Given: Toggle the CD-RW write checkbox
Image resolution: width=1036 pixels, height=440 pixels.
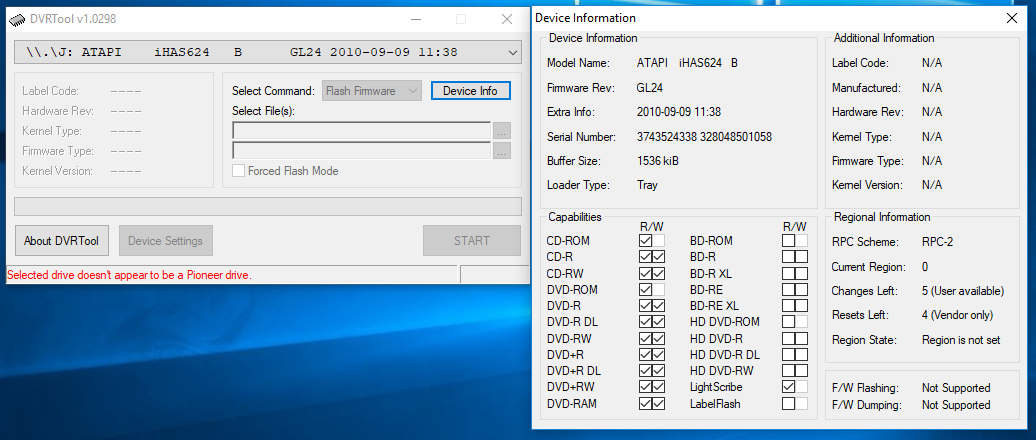Looking at the screenshot, I should (659, 273).
